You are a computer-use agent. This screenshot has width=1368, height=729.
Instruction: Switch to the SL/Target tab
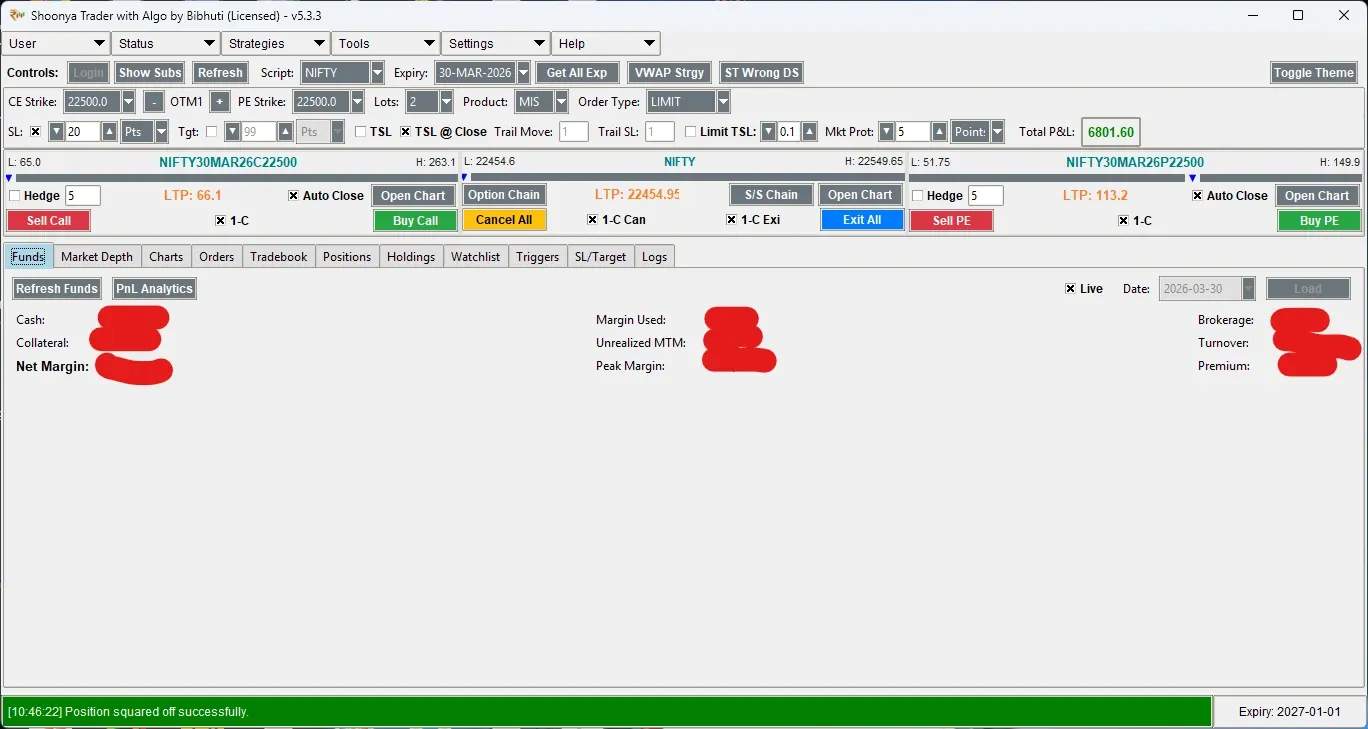click(601, 257)
